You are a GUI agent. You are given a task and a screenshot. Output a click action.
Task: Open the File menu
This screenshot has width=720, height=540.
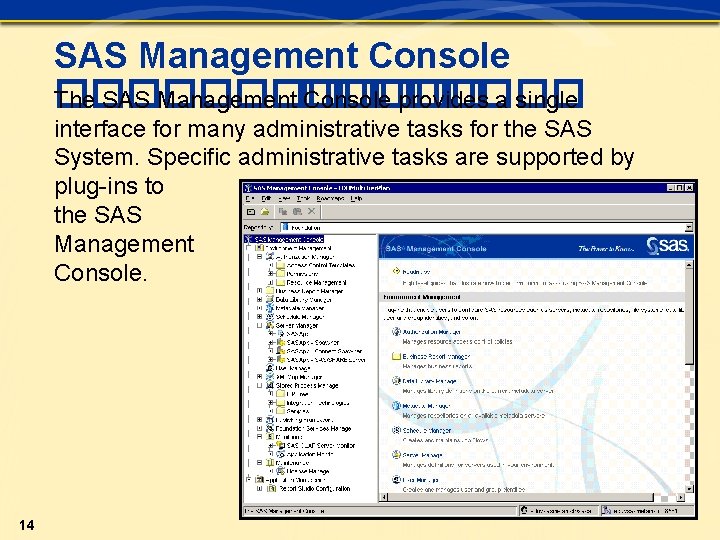(x=249, y=198)
